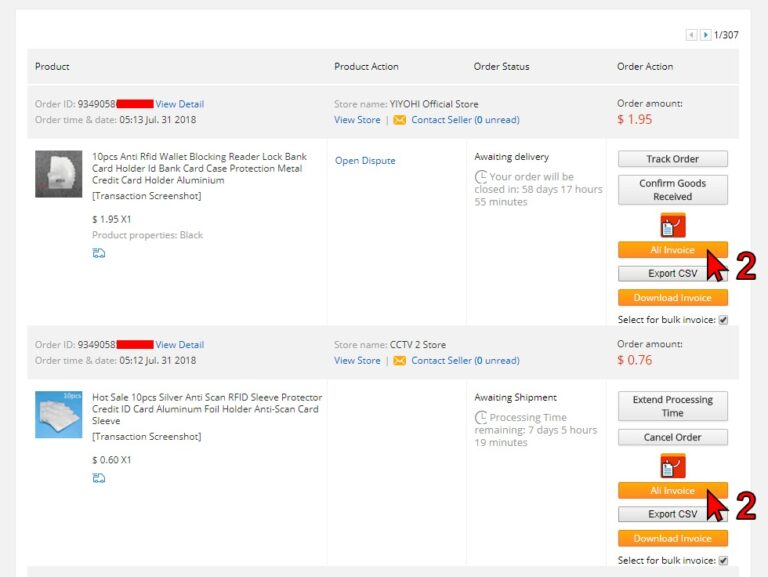Contact Seller of CCTV 2 Store
The width and height of the screenshot is (768, 577).
(x=465, y=361)
